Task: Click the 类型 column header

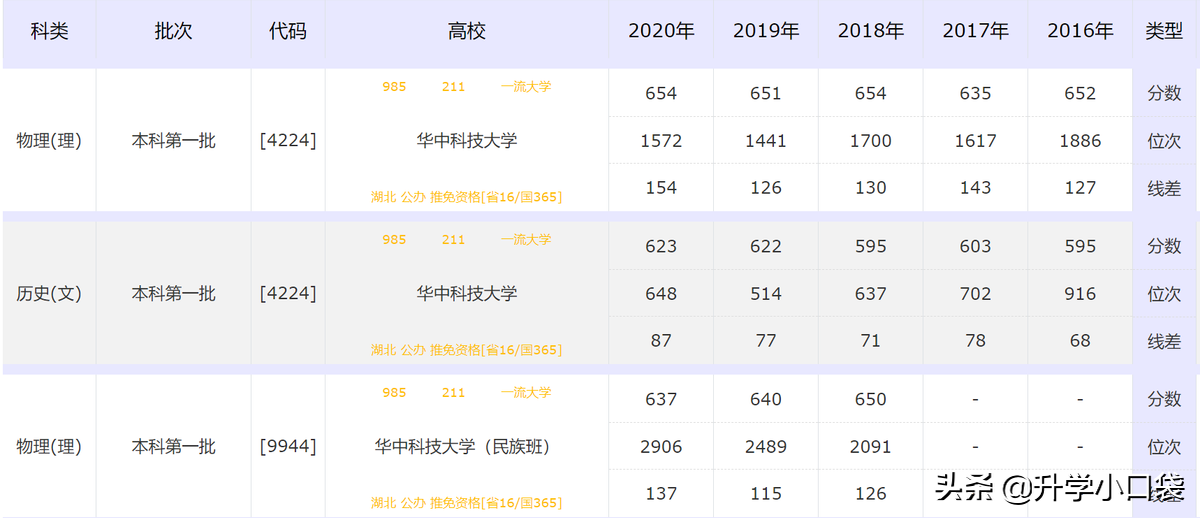Action: [x=1164, y=32]
